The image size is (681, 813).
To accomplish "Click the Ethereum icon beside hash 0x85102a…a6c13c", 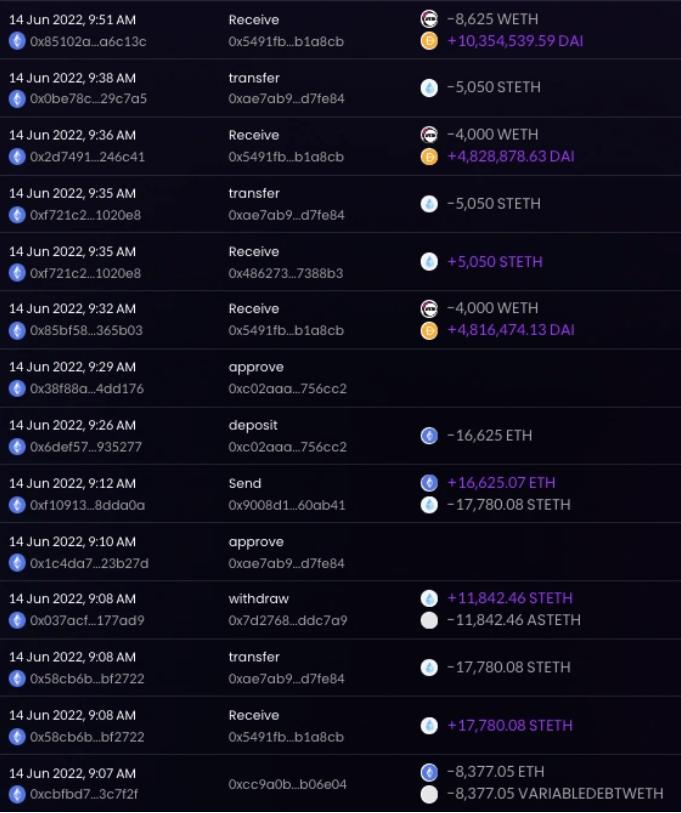I will [17, 41].
